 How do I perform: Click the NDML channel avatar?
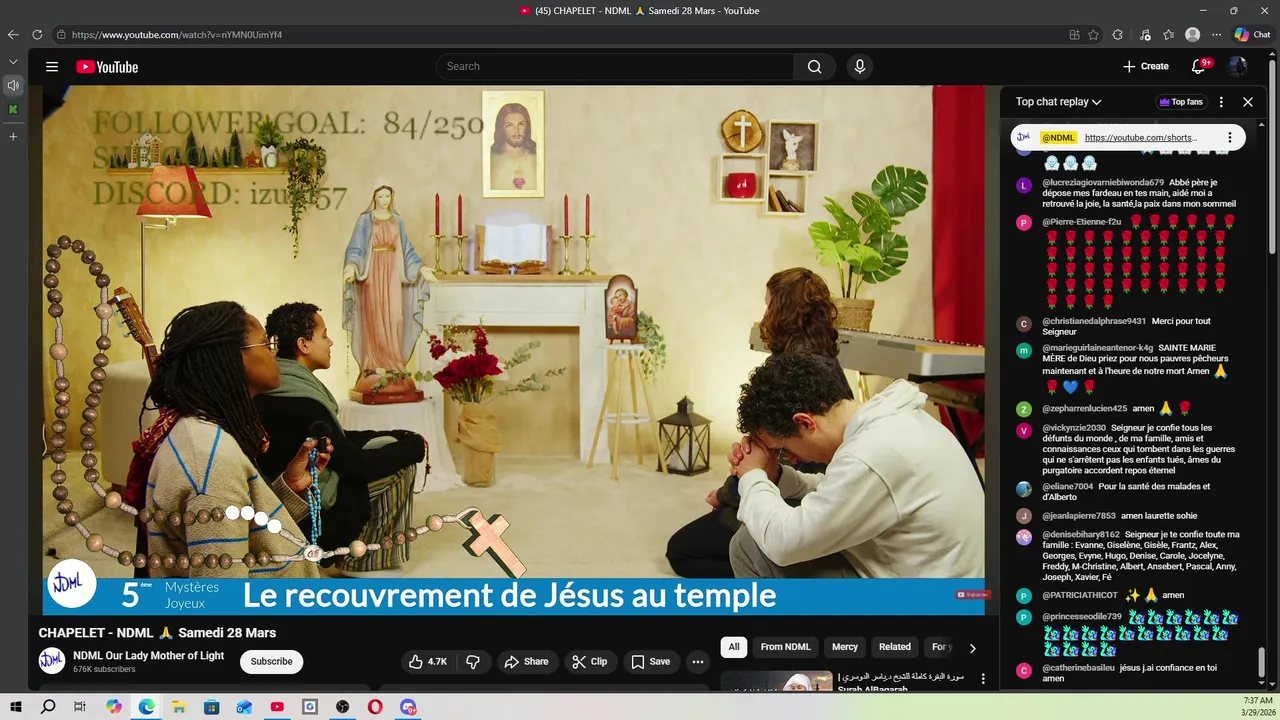click(x=52, y=661)
